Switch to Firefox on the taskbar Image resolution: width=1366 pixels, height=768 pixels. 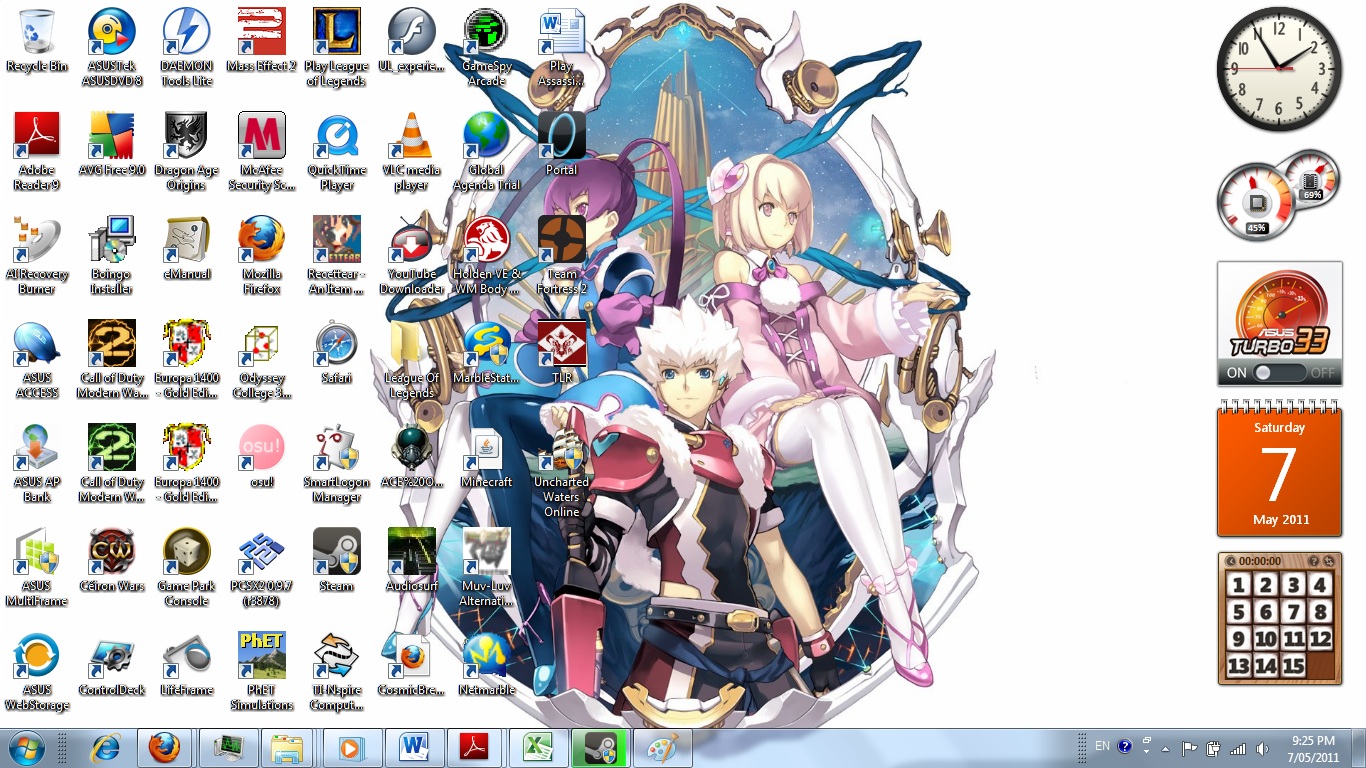[x=164, y=748]
